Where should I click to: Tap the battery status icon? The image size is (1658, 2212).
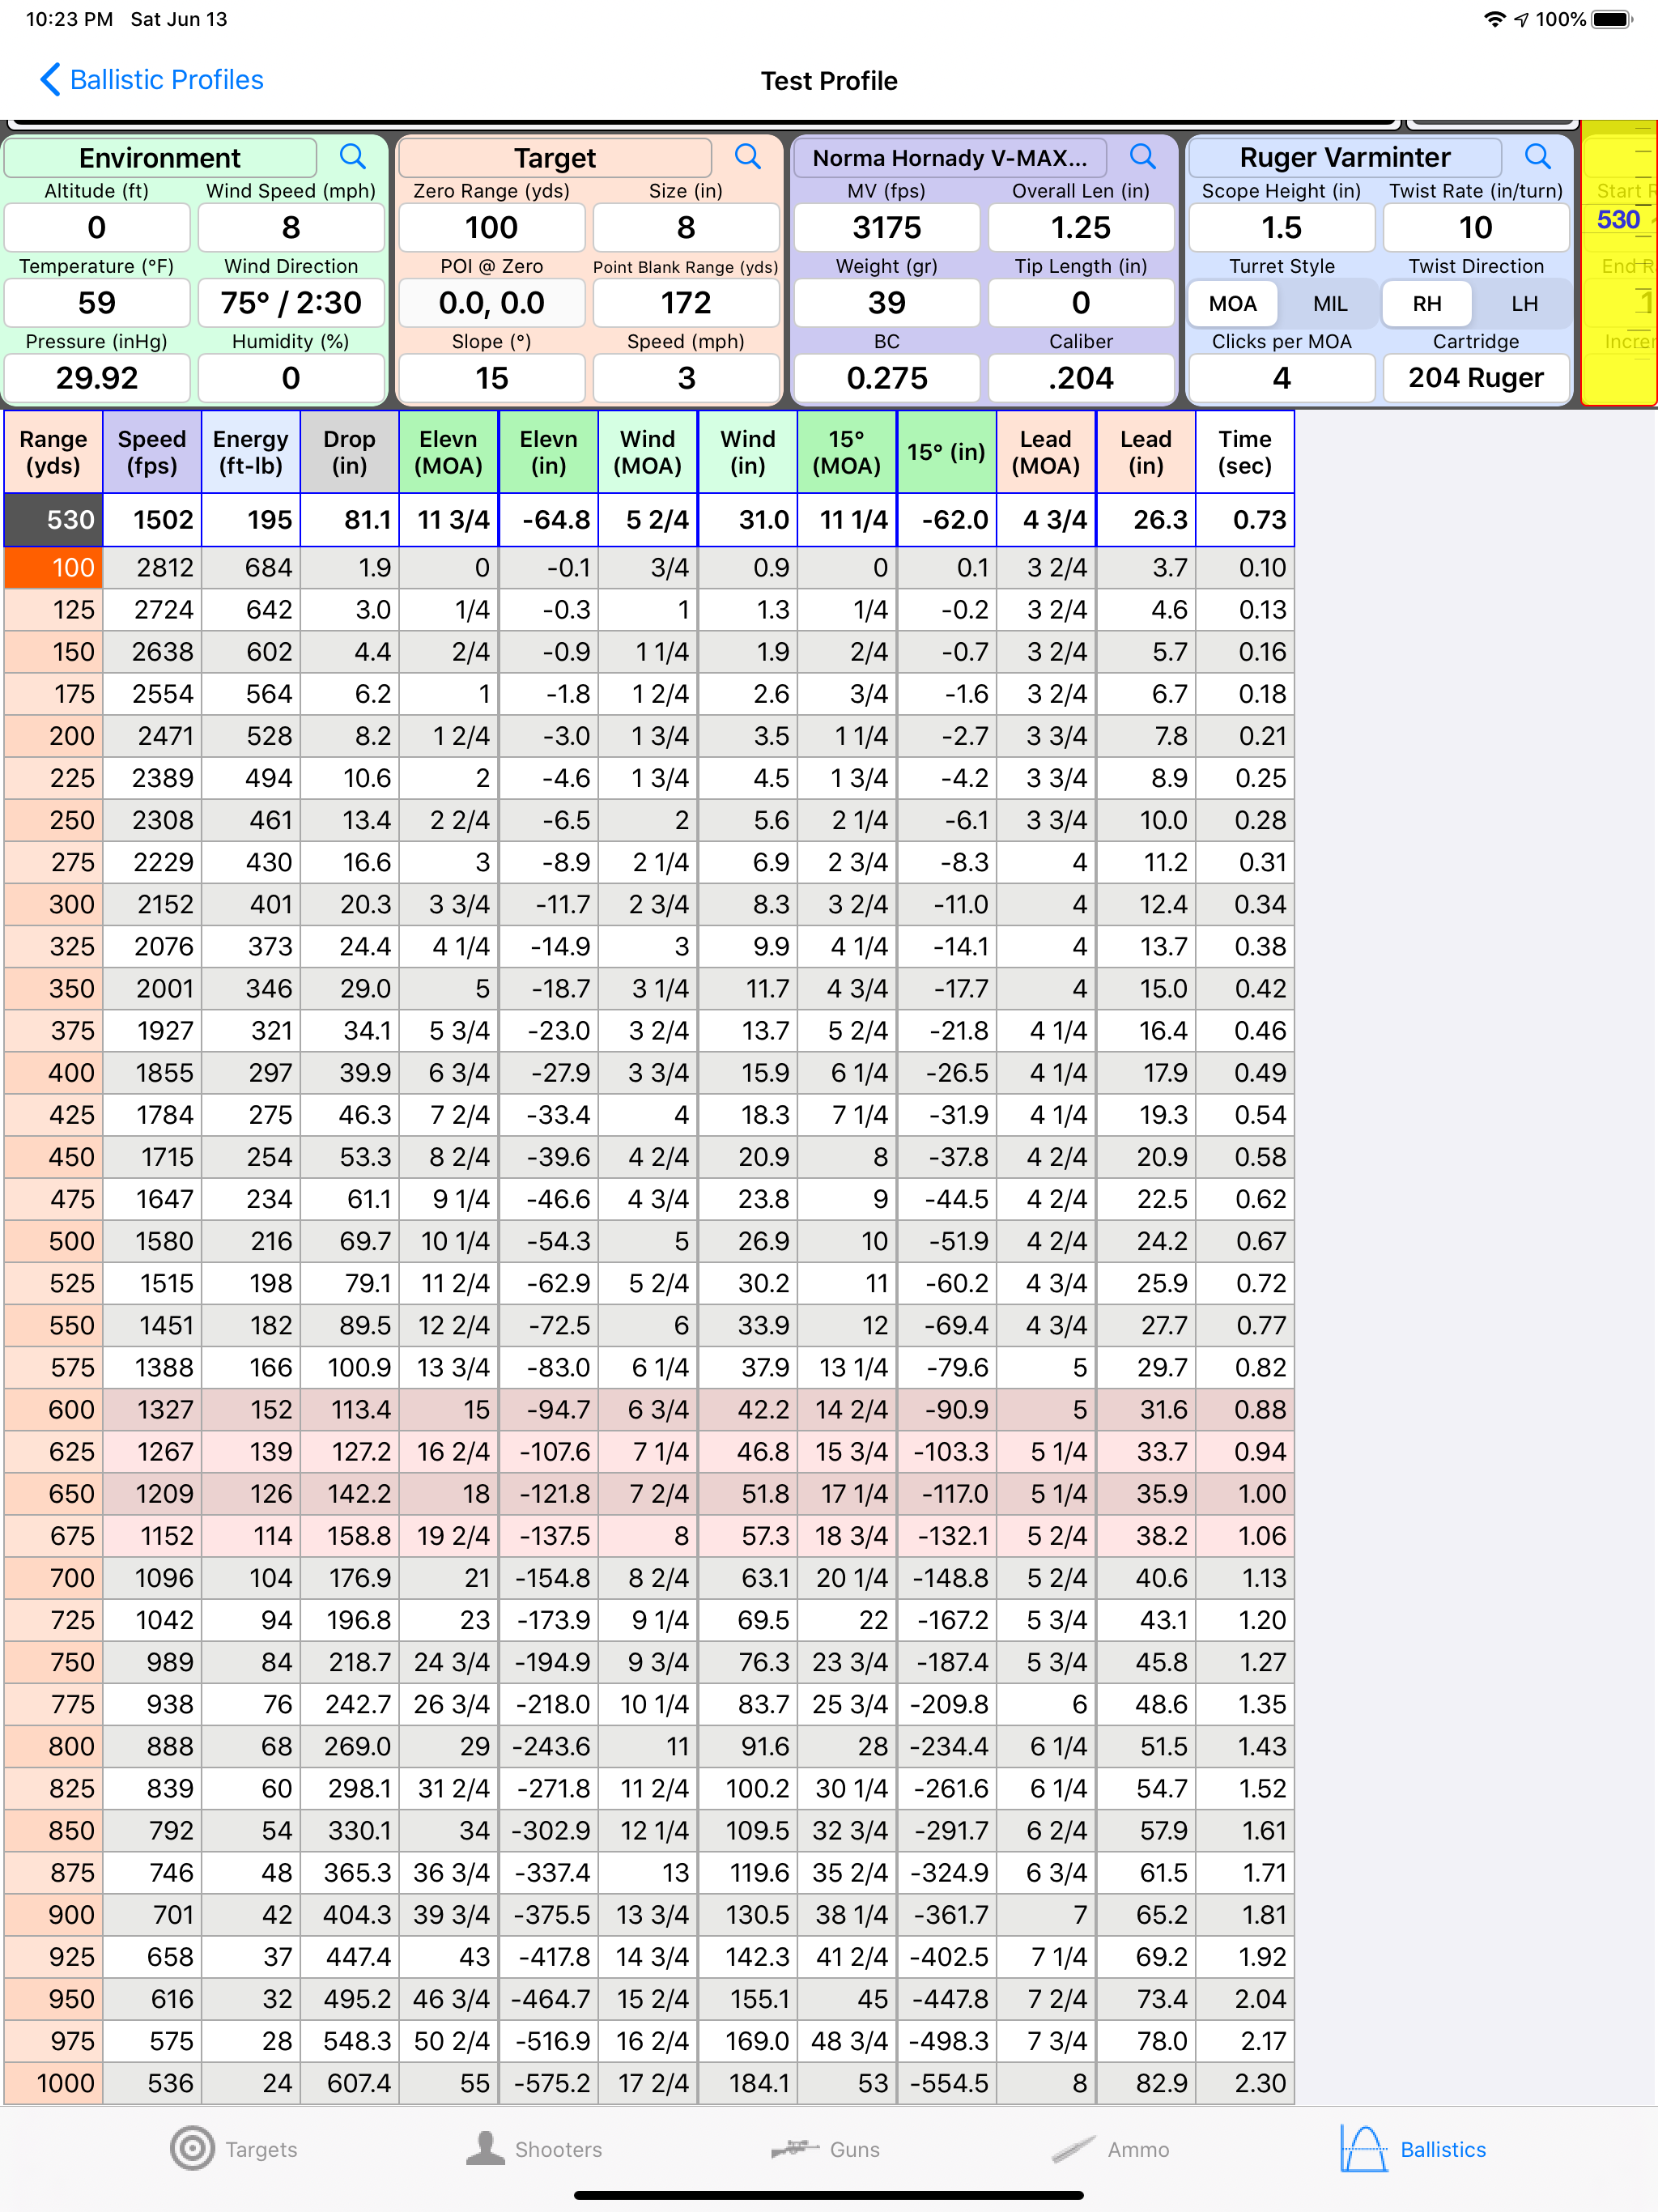(1611, 19)
